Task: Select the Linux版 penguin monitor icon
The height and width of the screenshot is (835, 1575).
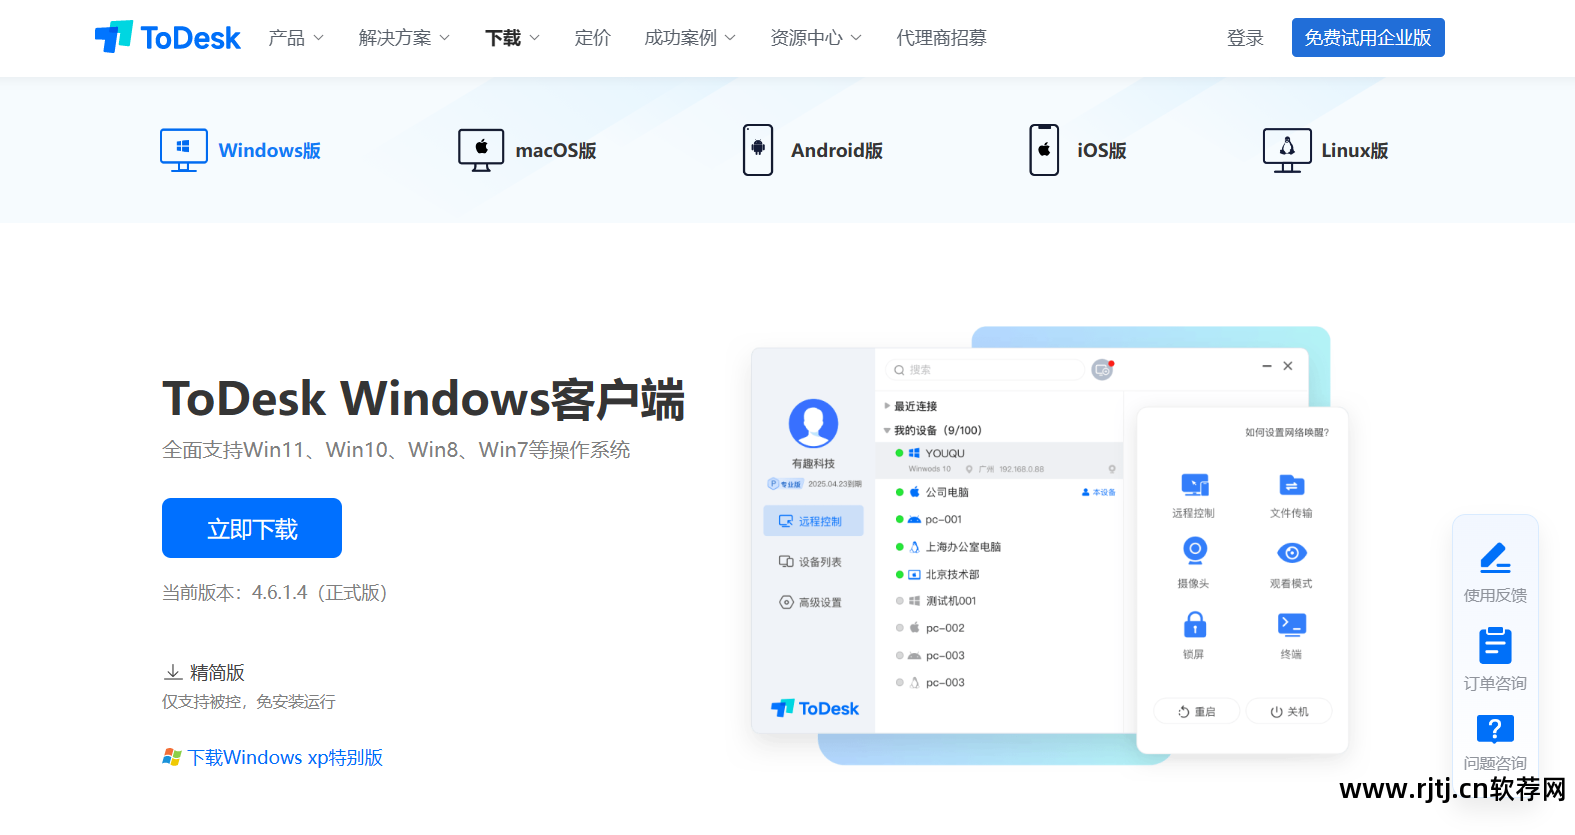Action: [x=1287, y=150]
